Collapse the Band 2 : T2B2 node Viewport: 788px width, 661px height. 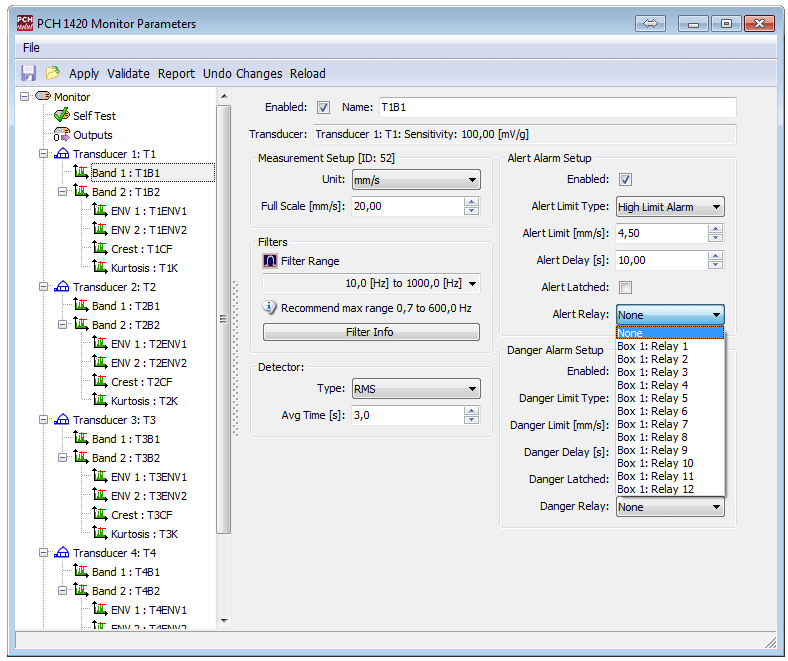pyautogui.click(x=62, y=325)
